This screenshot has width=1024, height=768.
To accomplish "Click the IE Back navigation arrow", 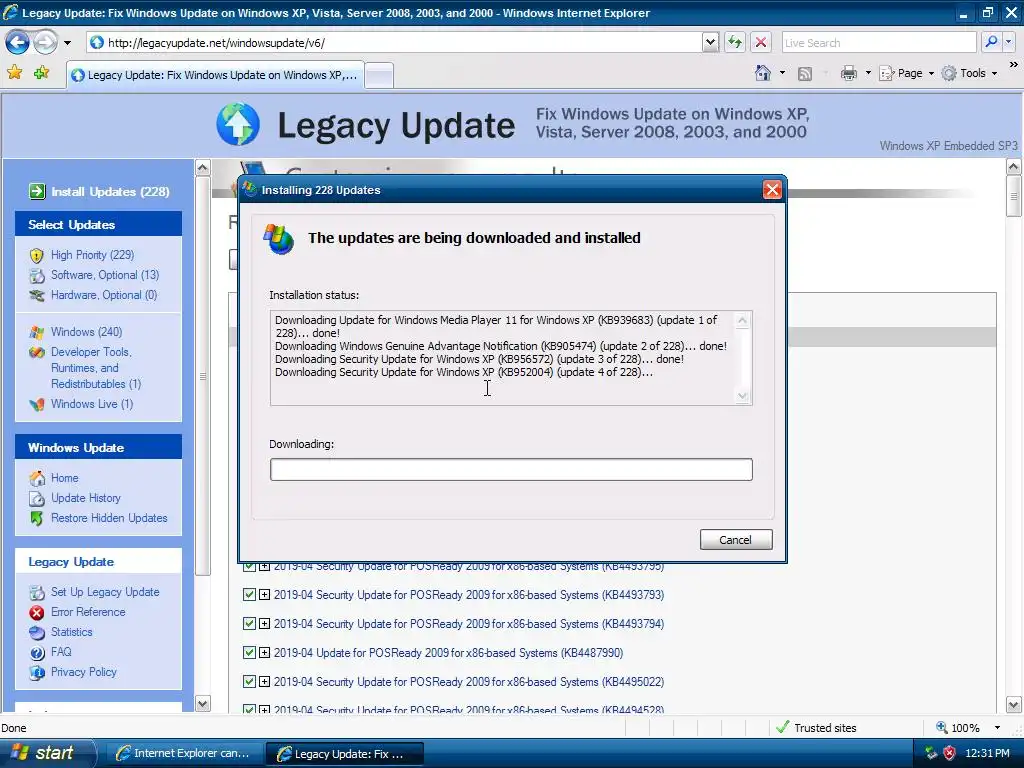I will tap(17, 43).
